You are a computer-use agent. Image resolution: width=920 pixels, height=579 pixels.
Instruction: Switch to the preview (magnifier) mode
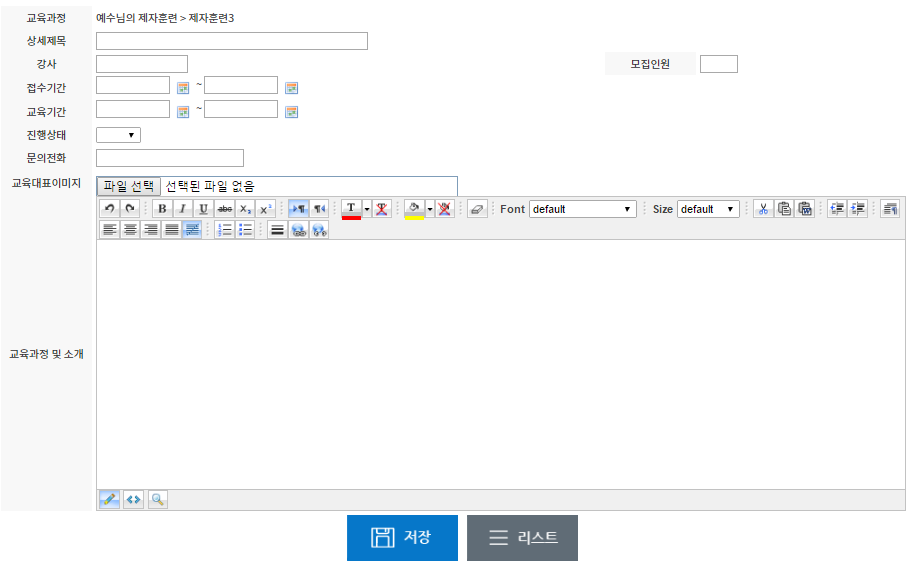[158, 499]
